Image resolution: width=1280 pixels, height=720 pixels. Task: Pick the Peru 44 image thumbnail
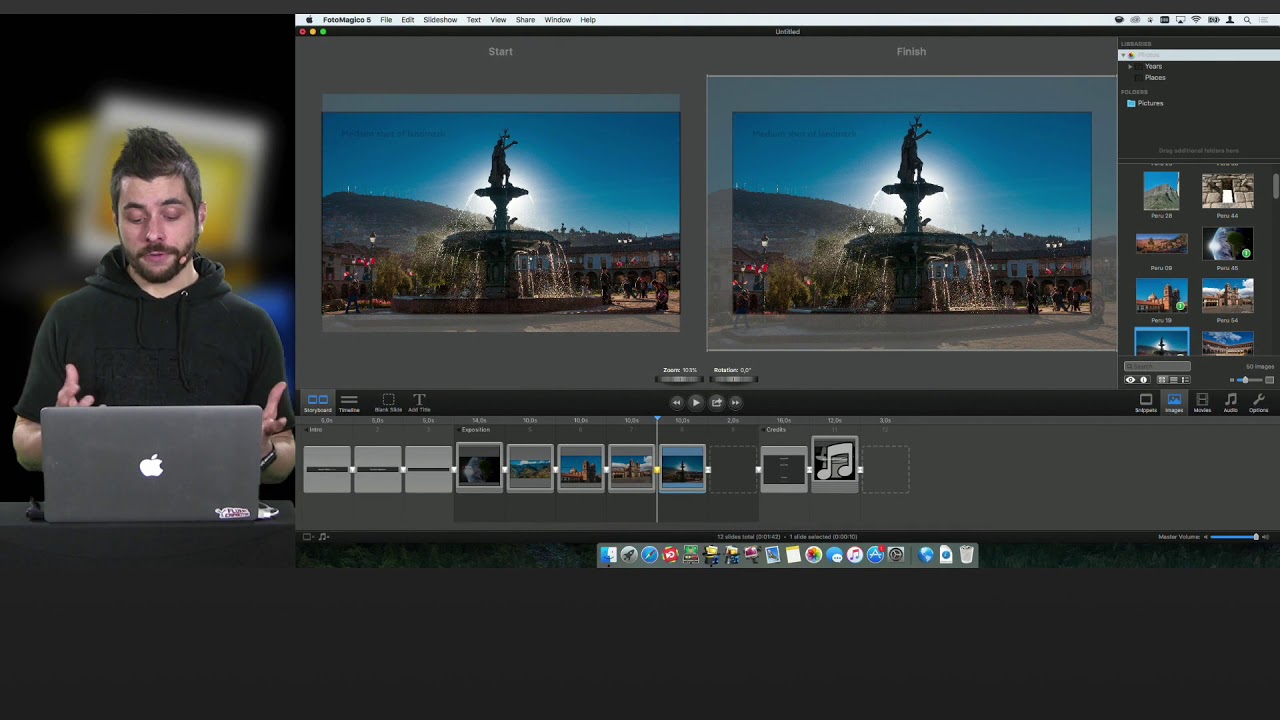(x=1227, y=190)
